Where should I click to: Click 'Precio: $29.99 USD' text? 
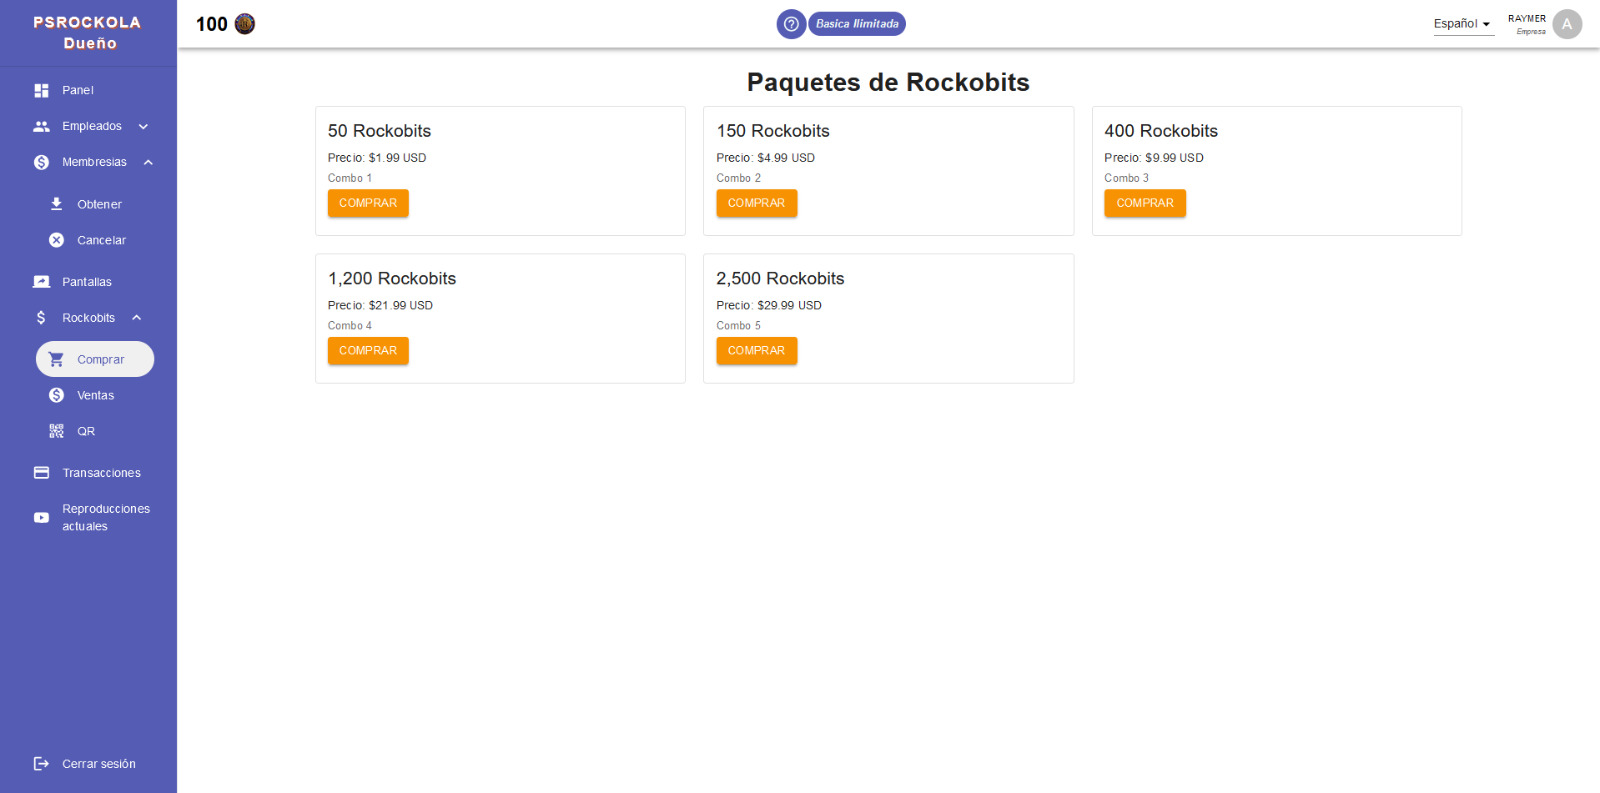coord(769,306)
